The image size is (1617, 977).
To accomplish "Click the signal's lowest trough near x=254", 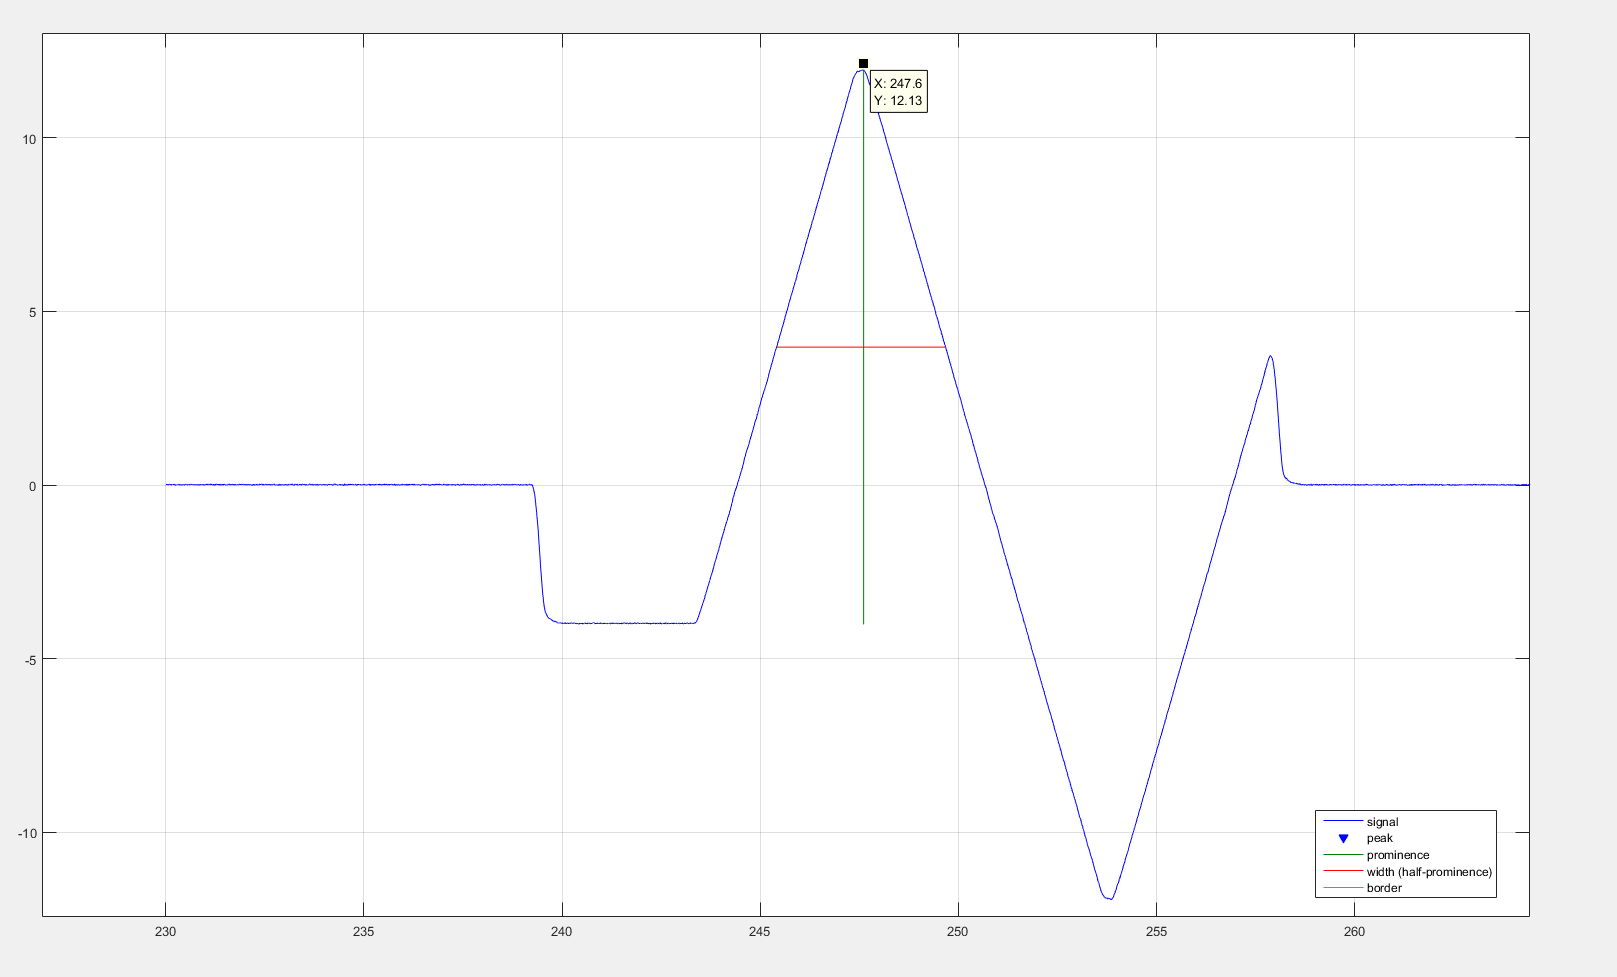I will [x=1108, y=898].
